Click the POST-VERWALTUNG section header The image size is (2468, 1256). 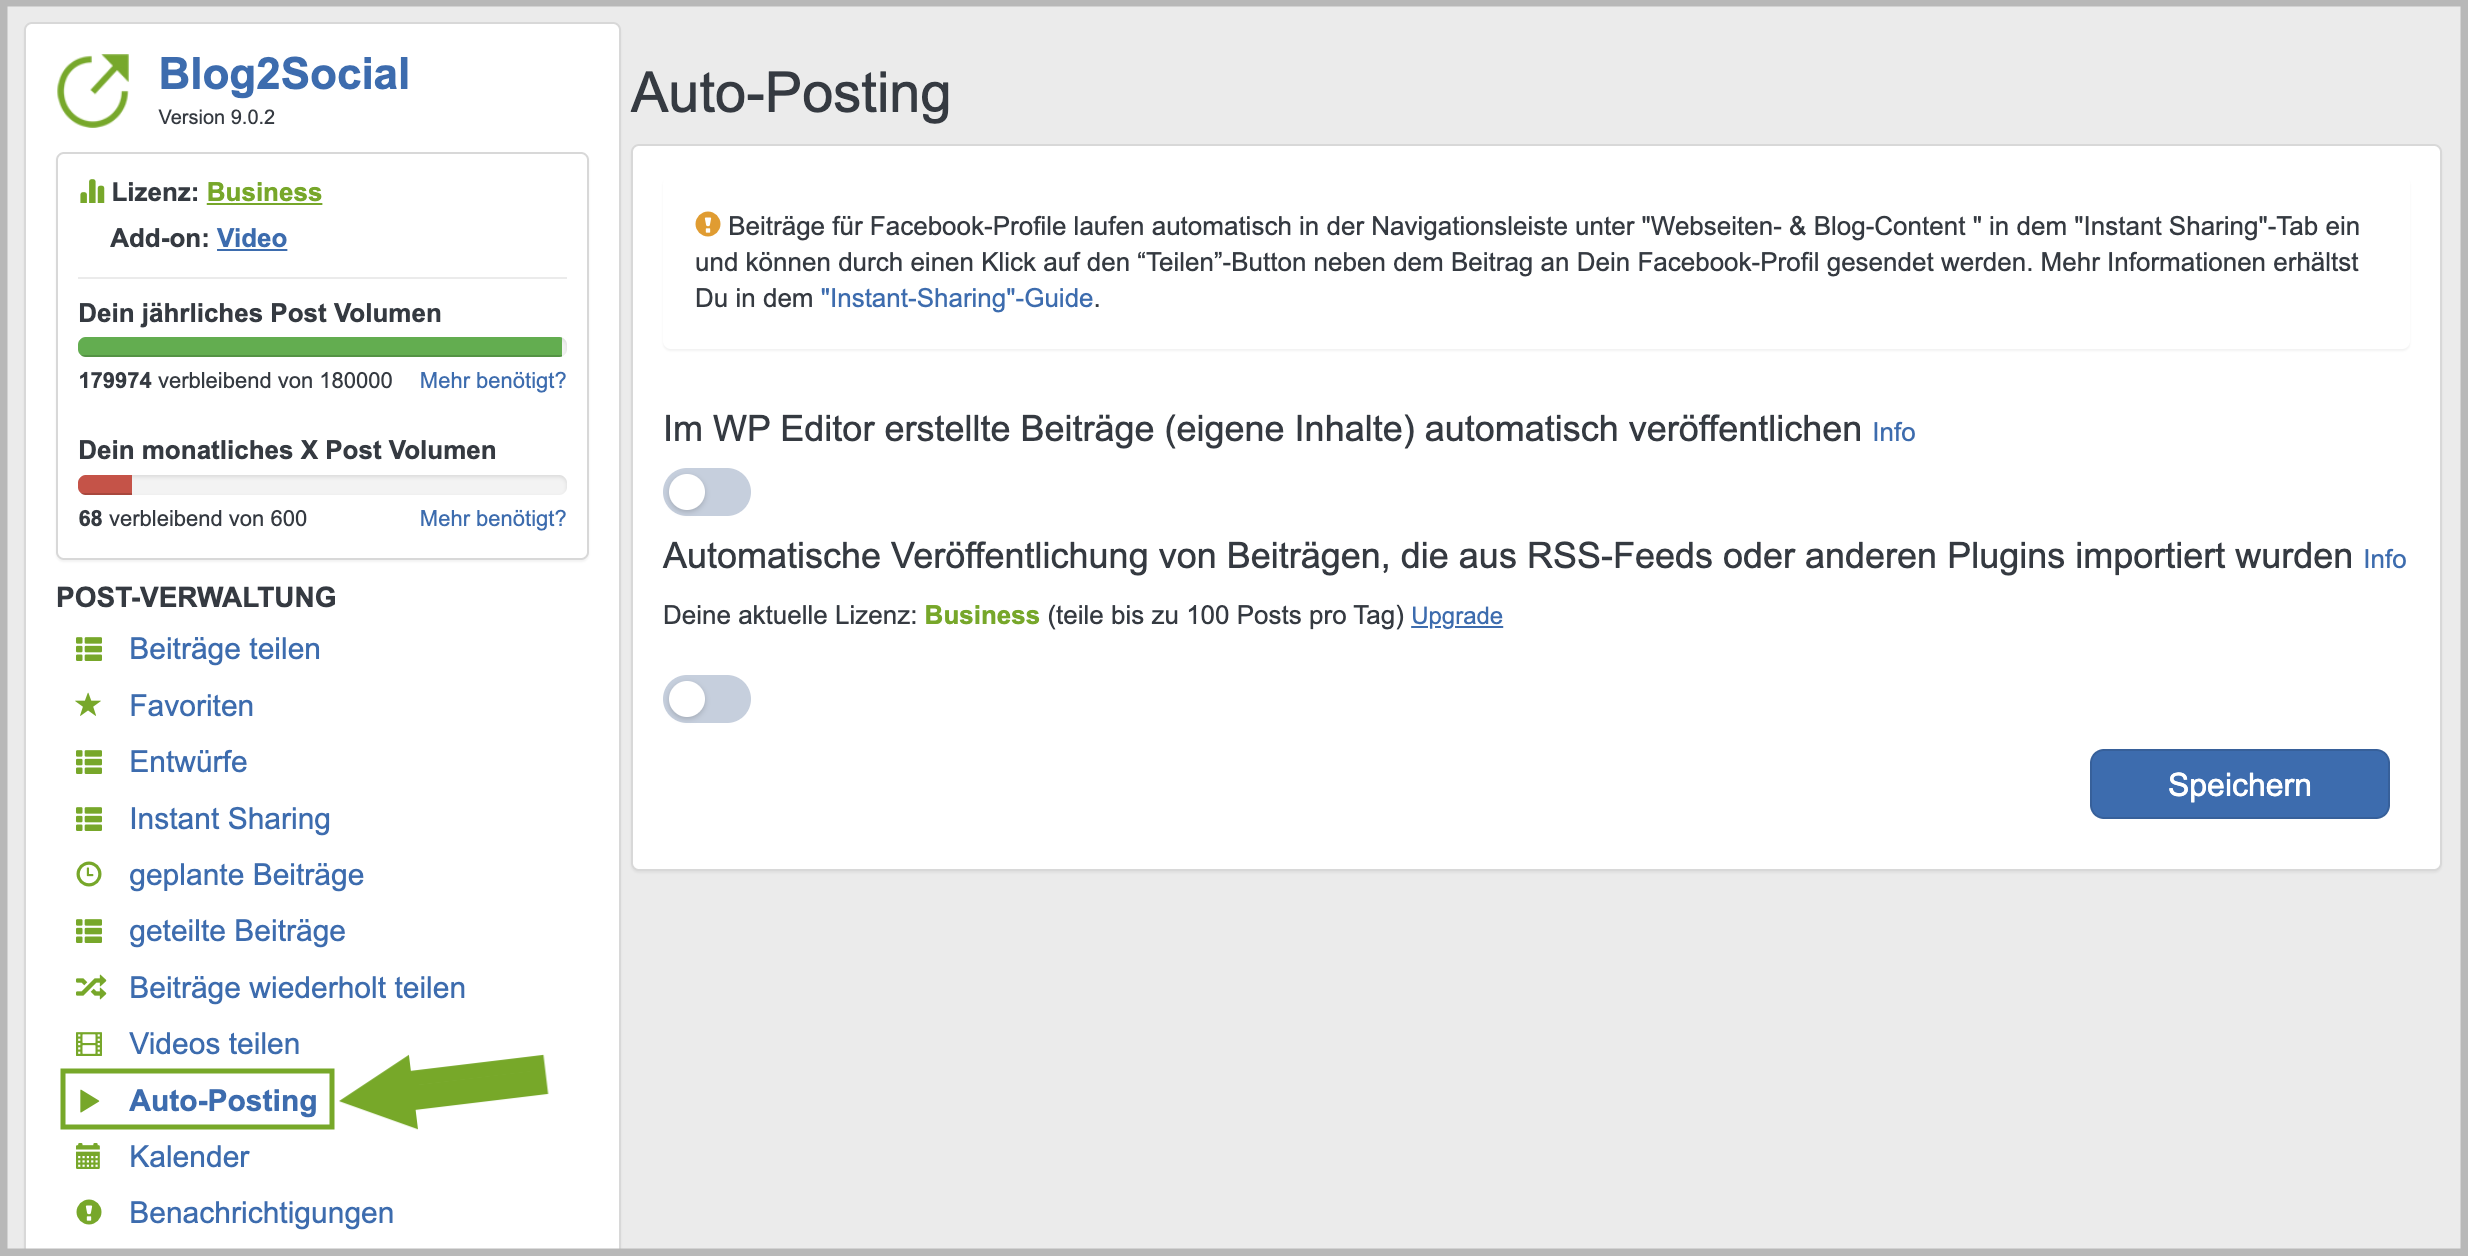pyautogui.click(x=196, y=597)
